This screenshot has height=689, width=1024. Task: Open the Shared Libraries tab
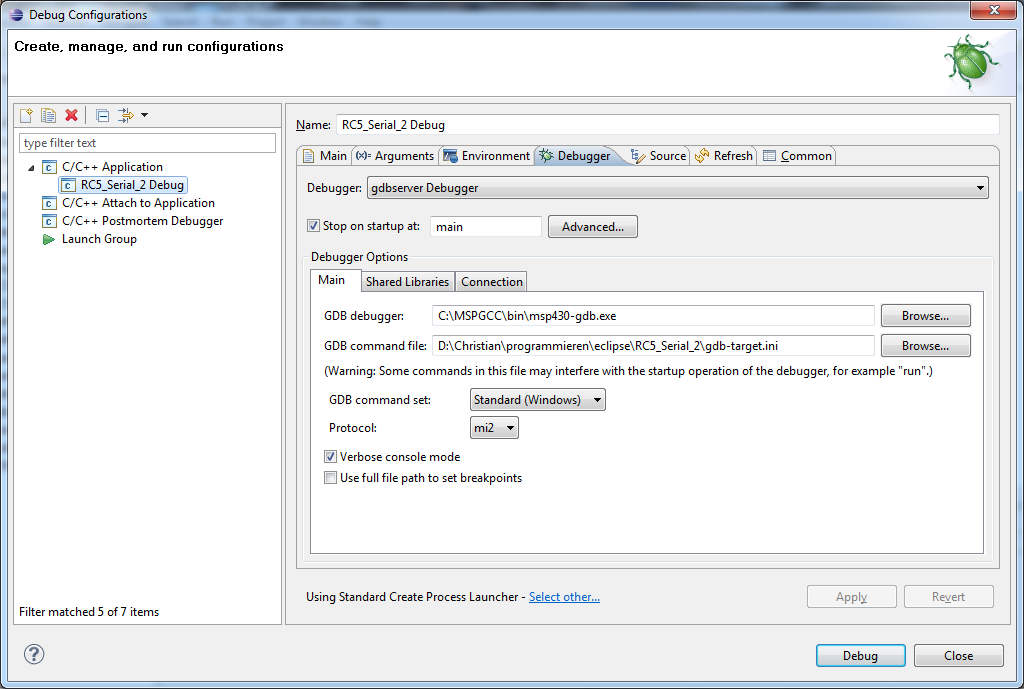tap(407, 281)
